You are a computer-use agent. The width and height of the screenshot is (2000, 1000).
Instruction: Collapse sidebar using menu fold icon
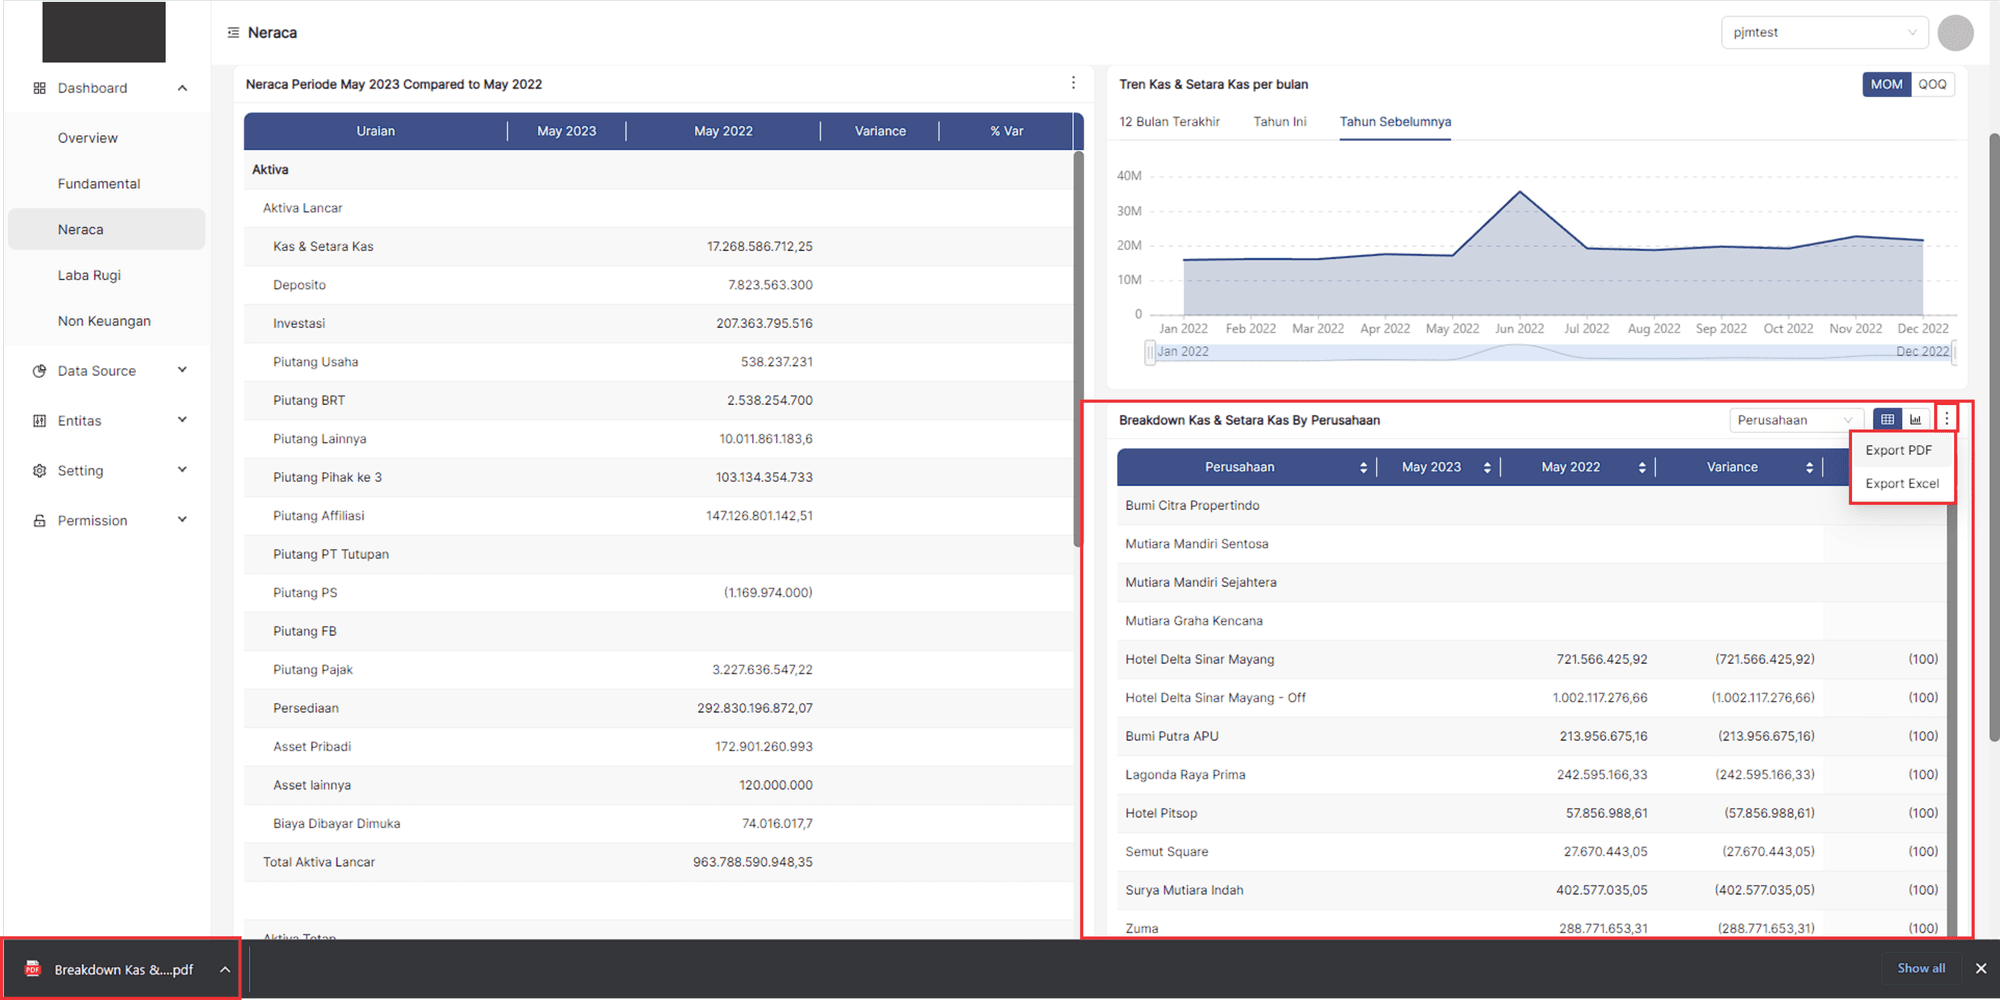(x=233, y=33)
